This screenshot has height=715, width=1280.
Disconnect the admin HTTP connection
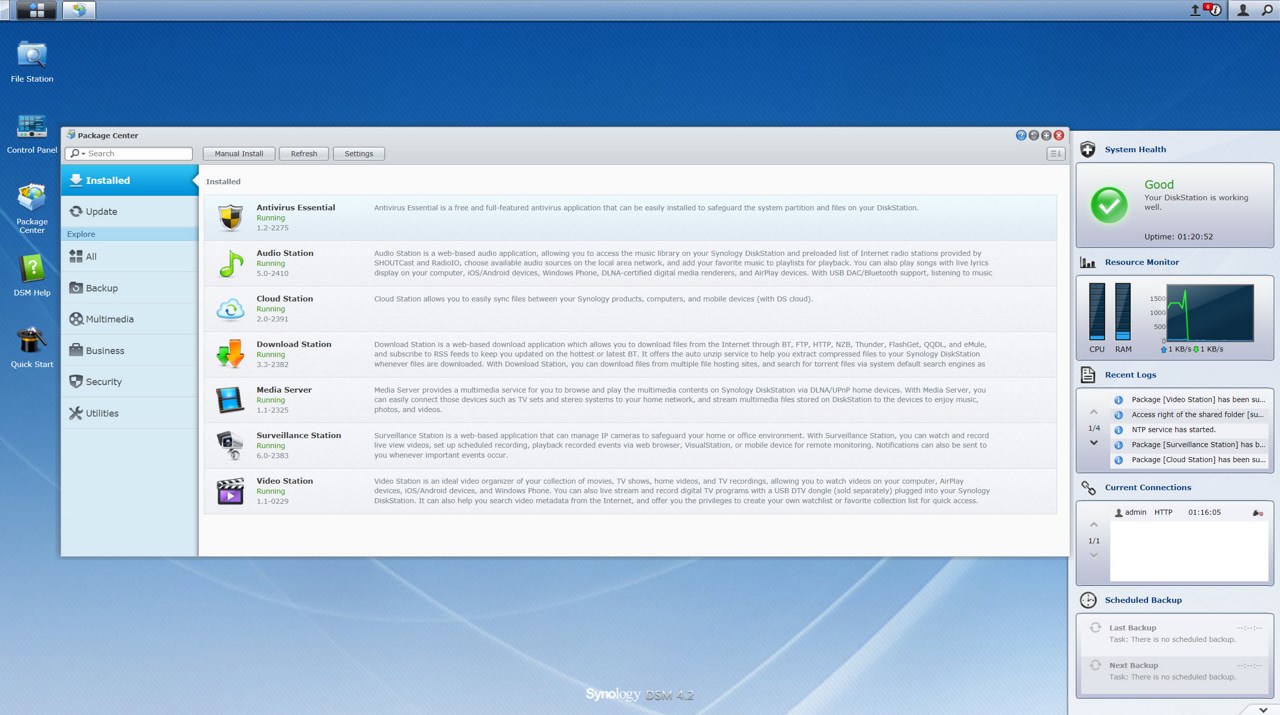click(1257, 513)
